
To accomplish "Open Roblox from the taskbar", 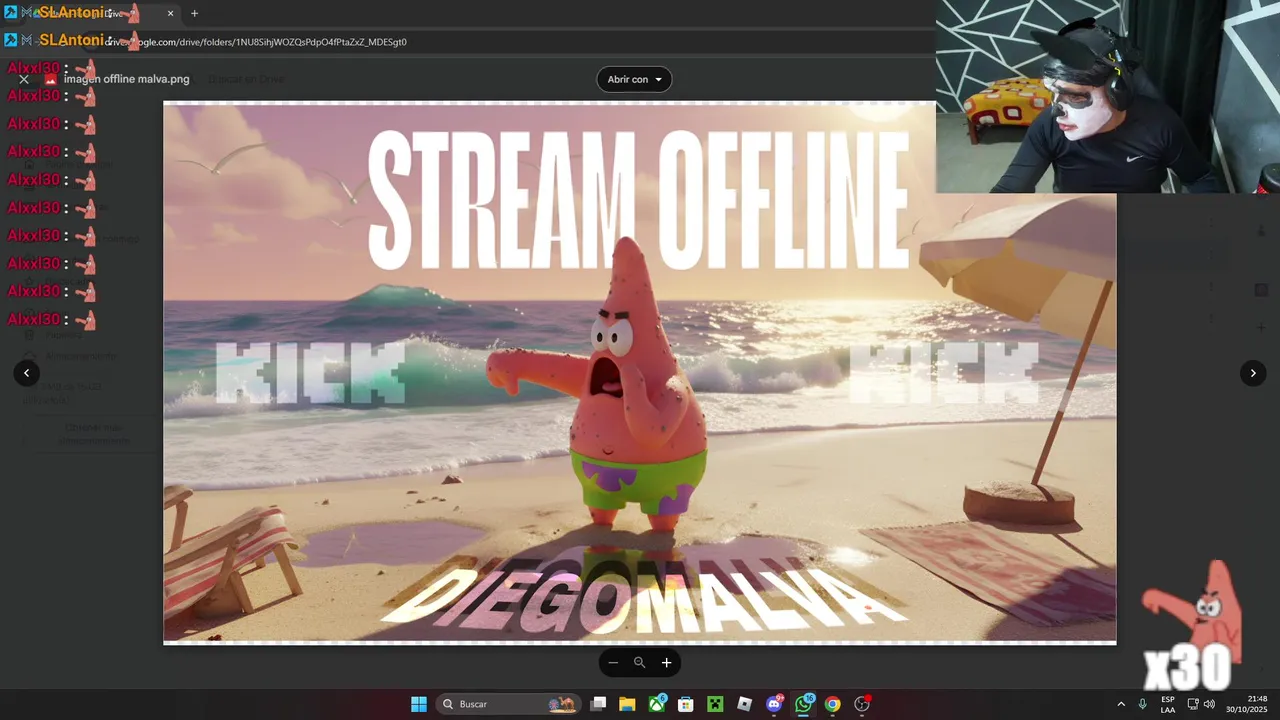I will [x=744, y=704].
